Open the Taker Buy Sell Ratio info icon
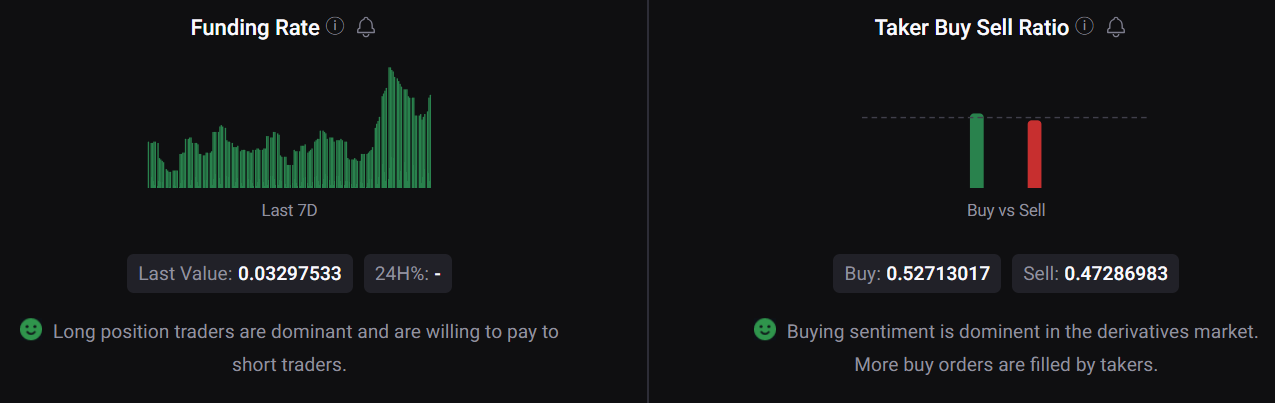 pyautogui.click(x=1085, y=27)
